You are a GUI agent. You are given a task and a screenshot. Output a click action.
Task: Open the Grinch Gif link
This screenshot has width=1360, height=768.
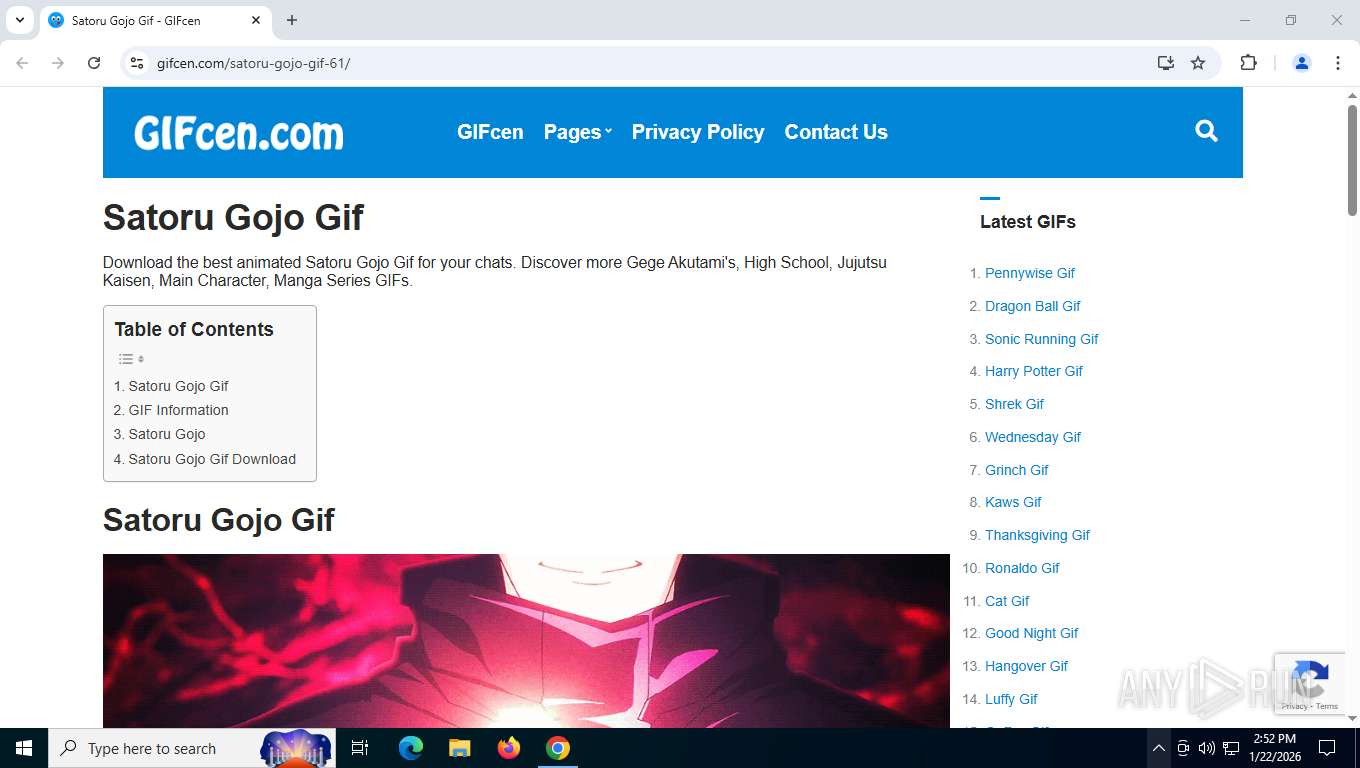(1017, 470)
